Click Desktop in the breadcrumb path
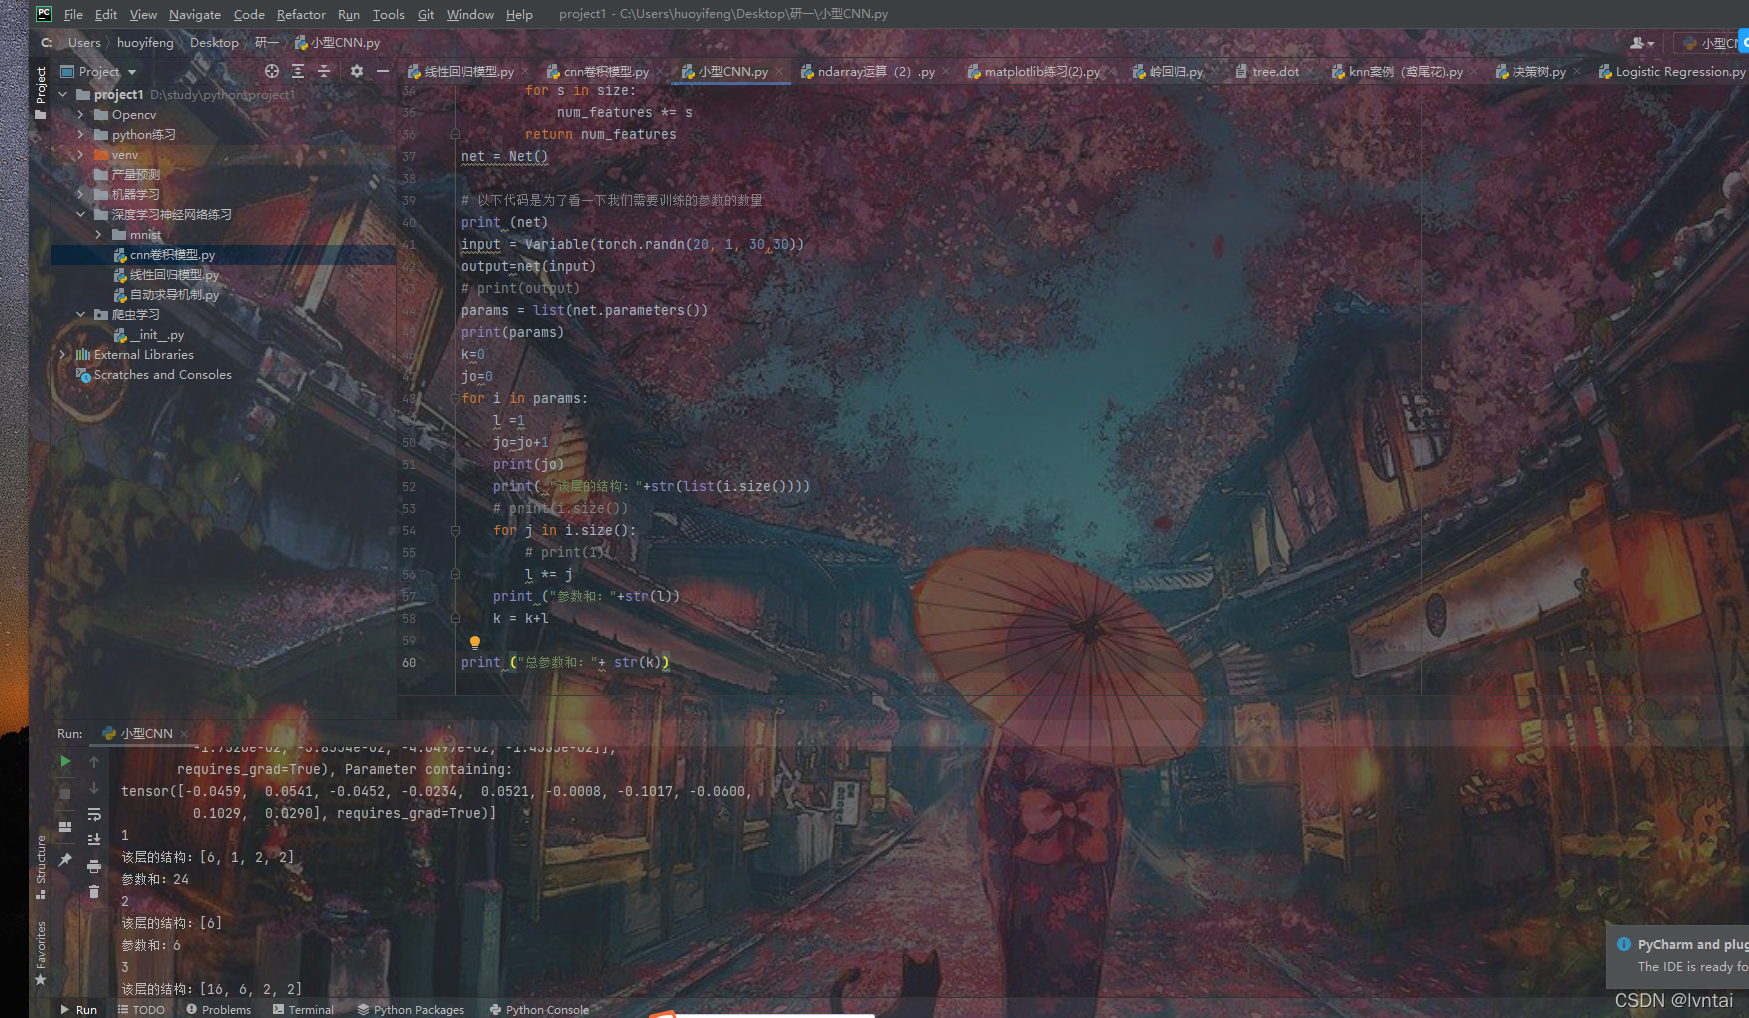Image resolution: width=1749 pixels, height=1018 pixels. [214, 43]
